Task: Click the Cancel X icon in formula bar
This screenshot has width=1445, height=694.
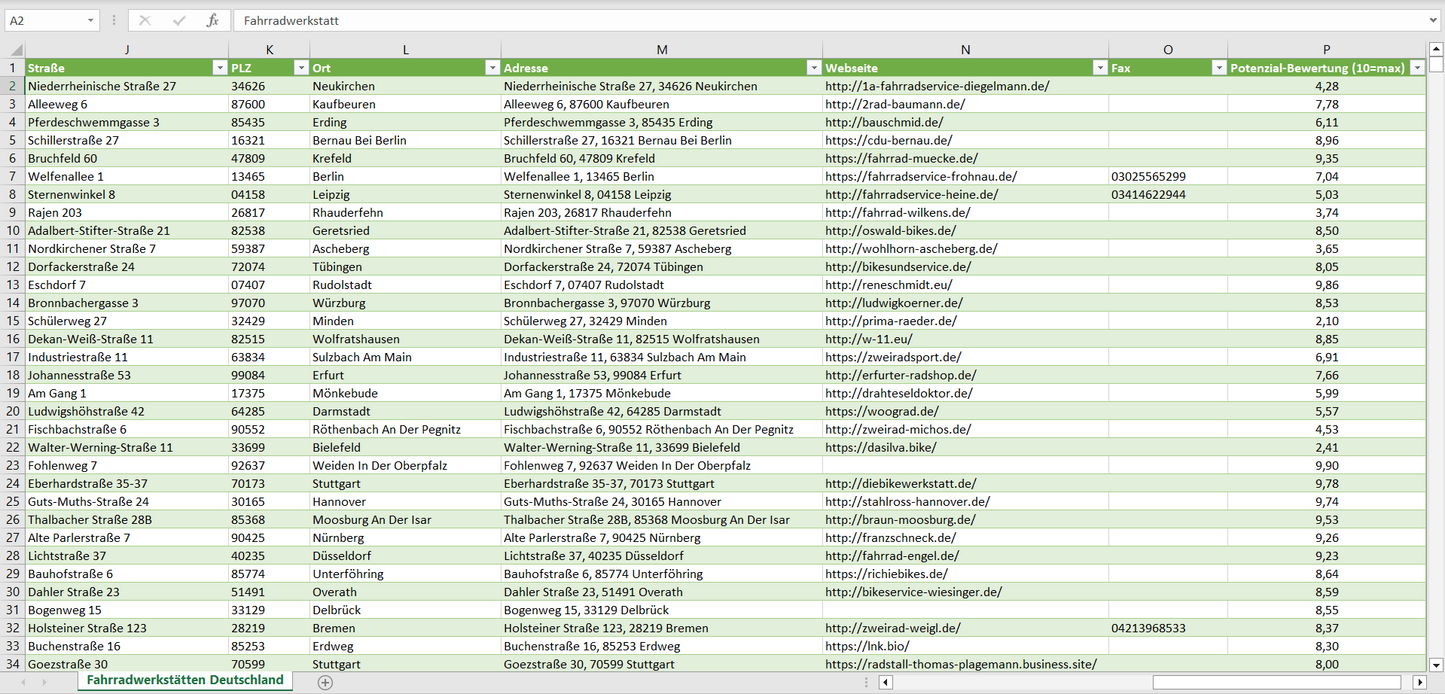Action: pos(145,20)
